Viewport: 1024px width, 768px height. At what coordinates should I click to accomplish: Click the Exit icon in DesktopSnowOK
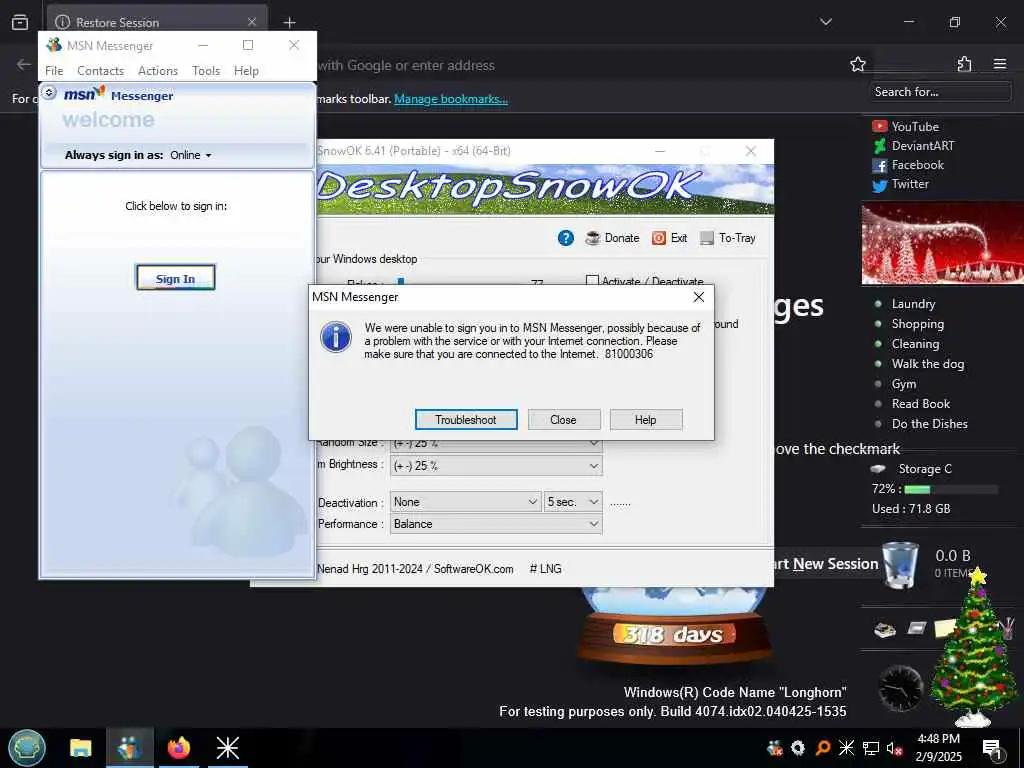pyautogui.click(x=659, y=238)
